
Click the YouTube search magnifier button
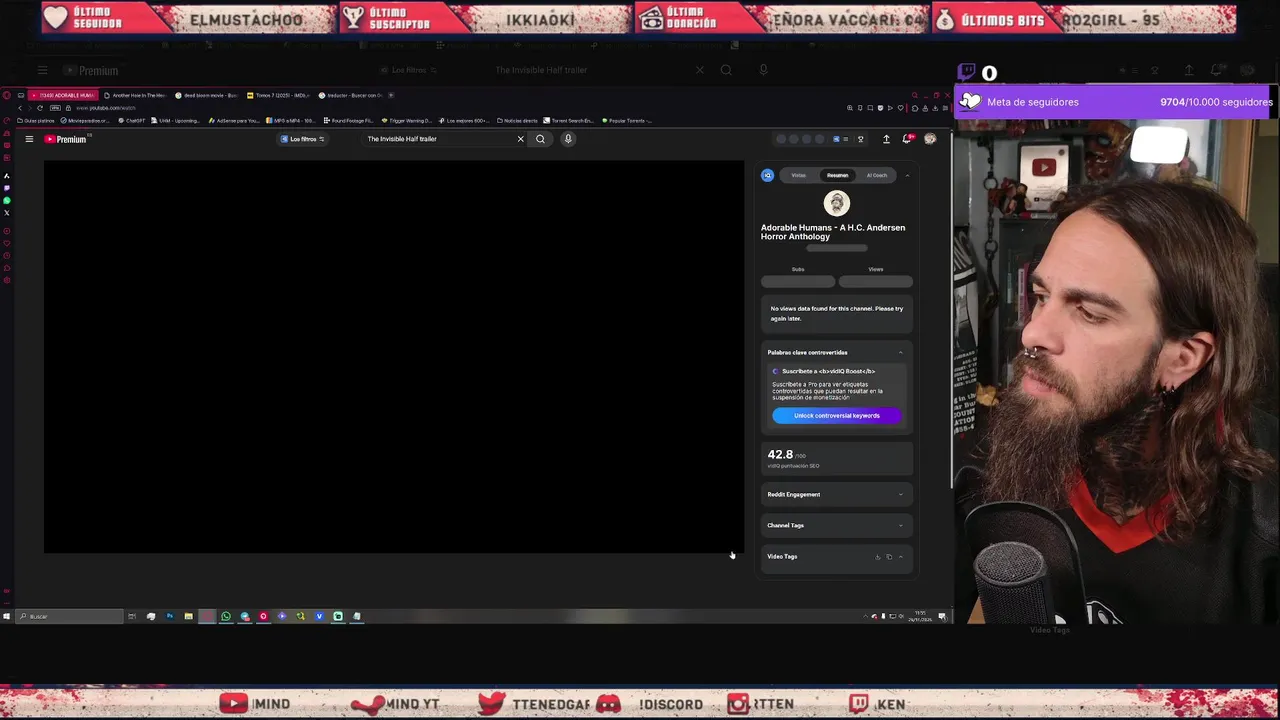coord(540,139)
